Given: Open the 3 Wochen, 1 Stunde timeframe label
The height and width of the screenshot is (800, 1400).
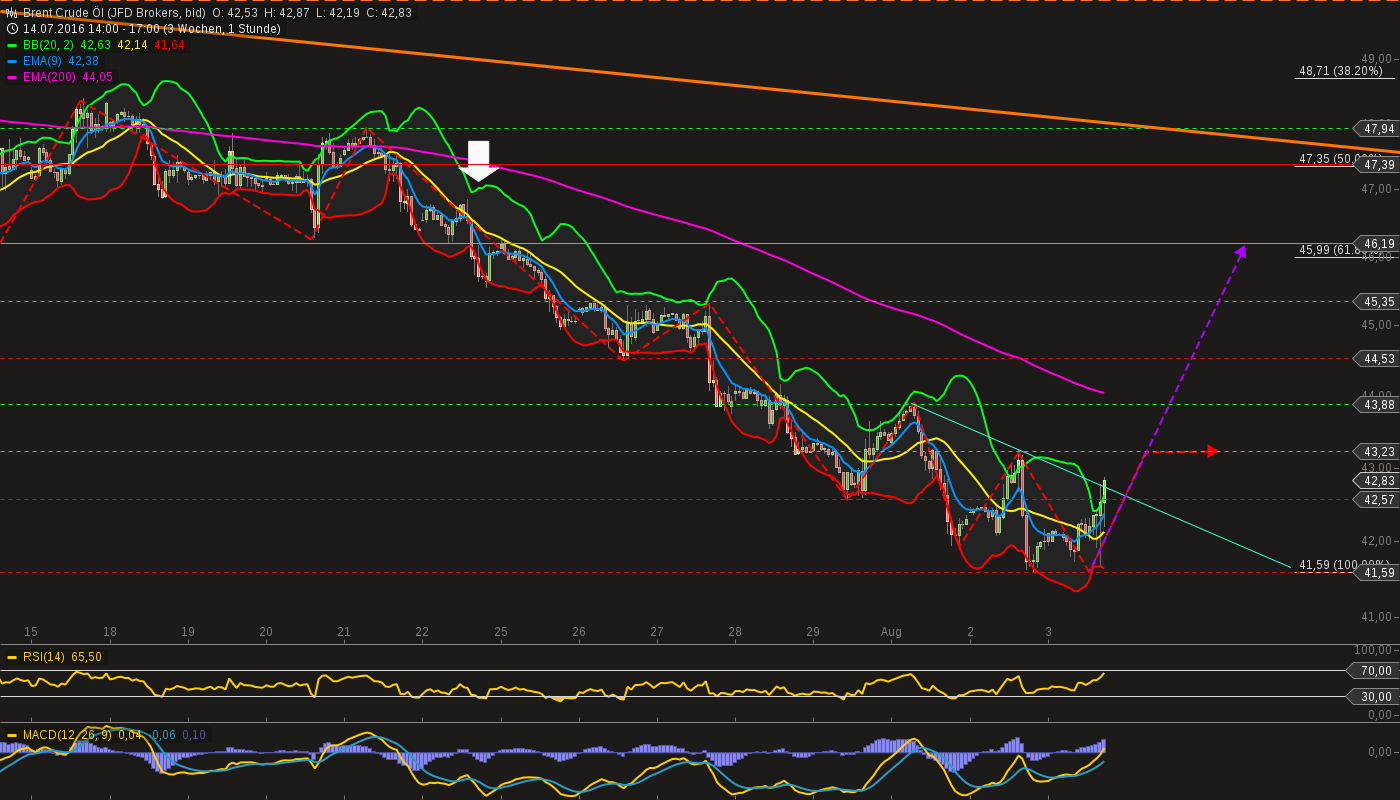Looking at the screenshot, I should click(x=222, y=29).
